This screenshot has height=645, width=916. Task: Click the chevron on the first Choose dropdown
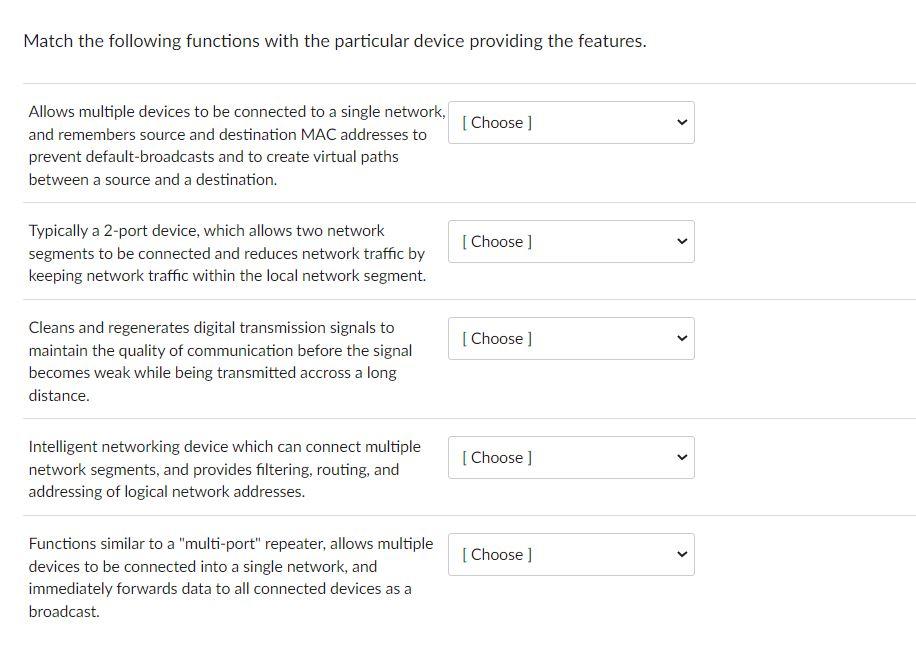pyautogui.click(x=681, y=122)
